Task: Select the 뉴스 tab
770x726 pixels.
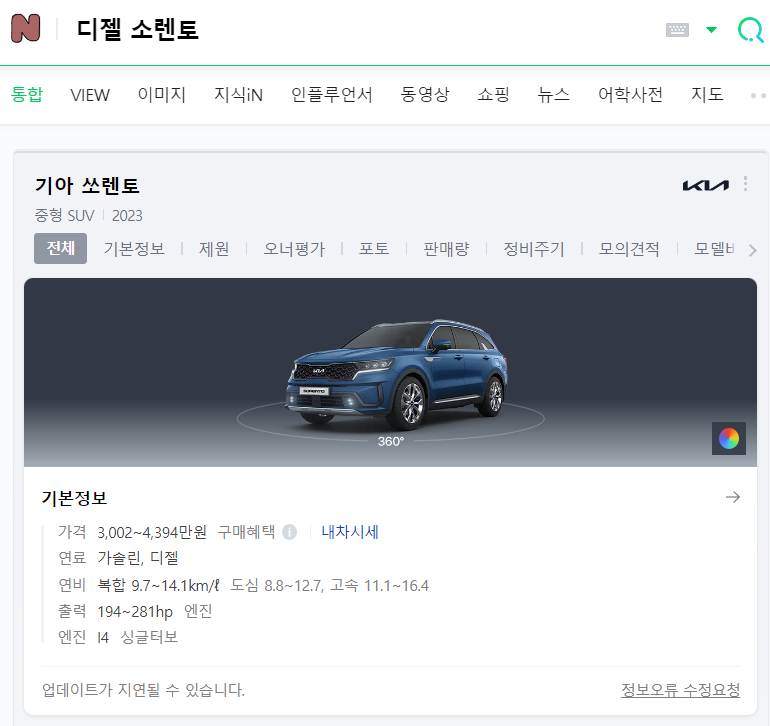Action: point(553,94)
